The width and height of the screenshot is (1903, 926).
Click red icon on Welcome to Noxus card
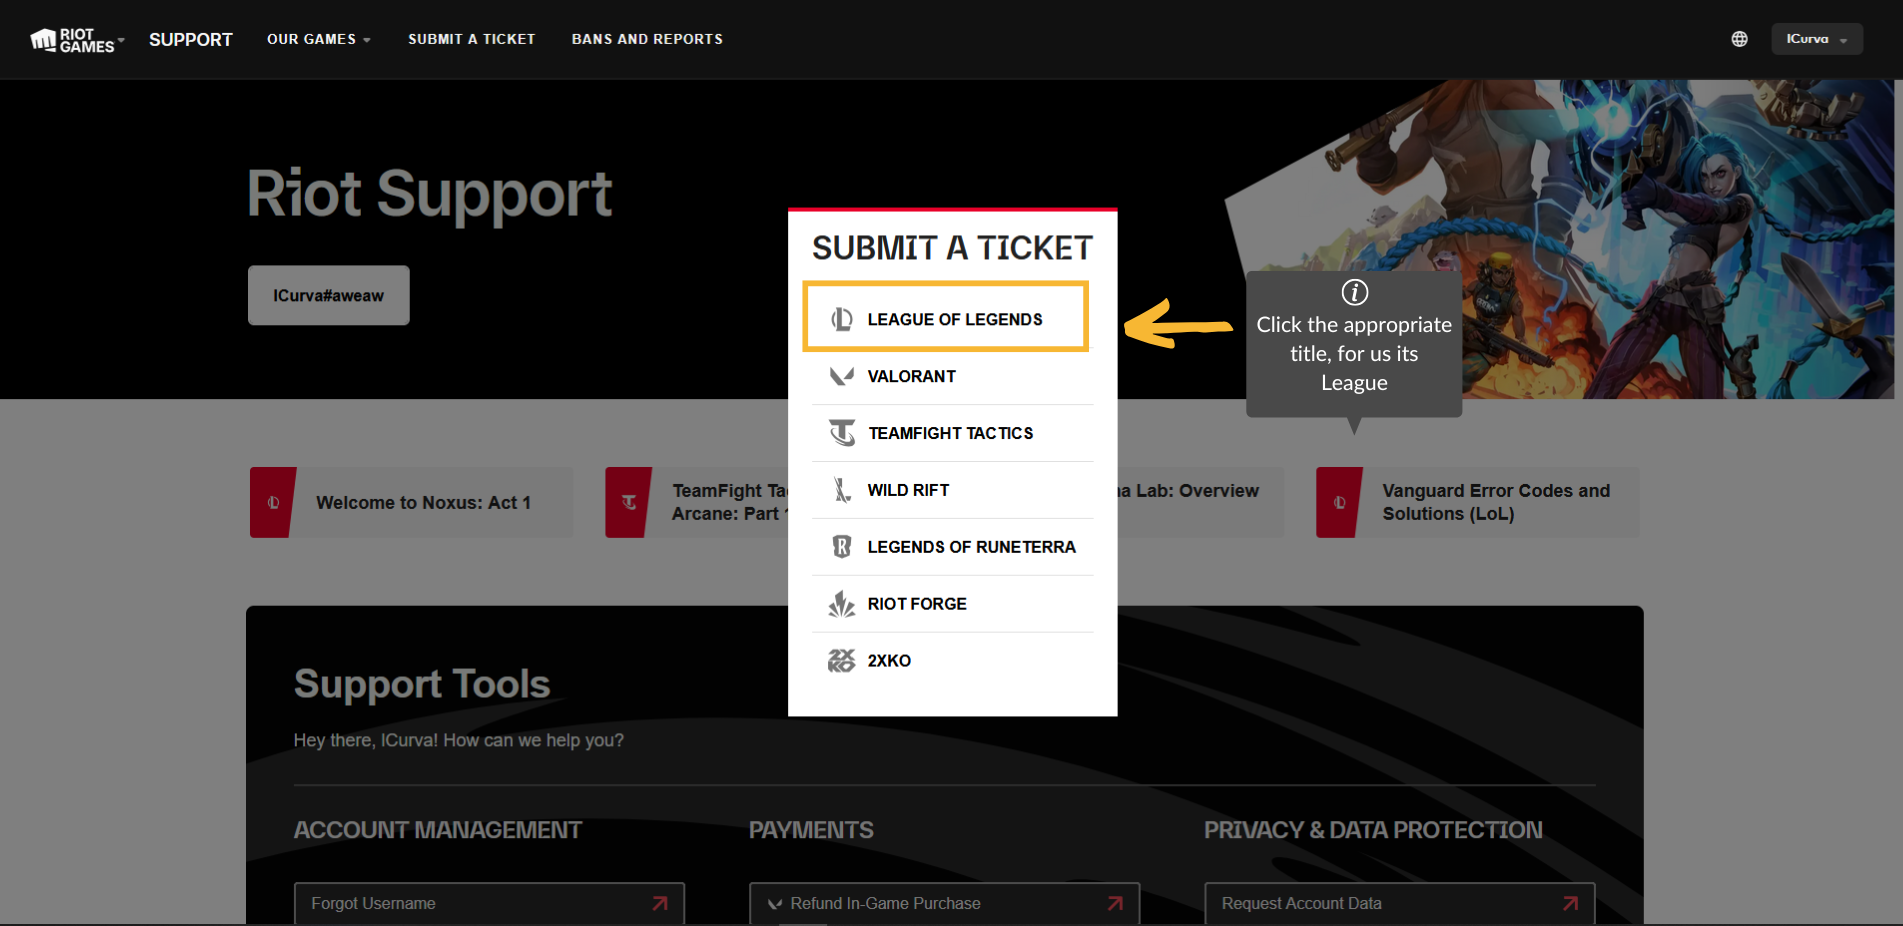(273, 503)
